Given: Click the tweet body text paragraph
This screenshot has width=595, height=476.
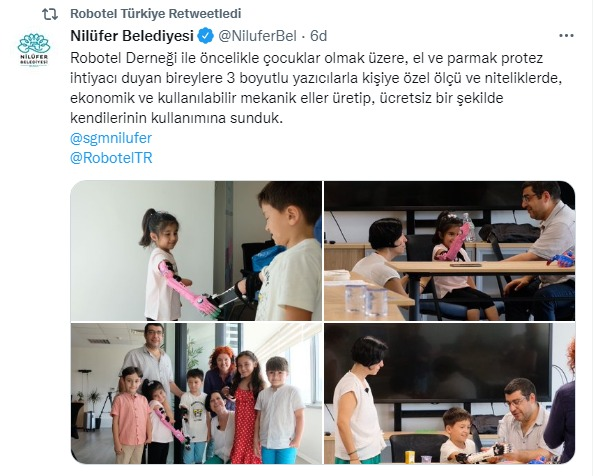Looking at the screenshot, I should tap(316, 88).
